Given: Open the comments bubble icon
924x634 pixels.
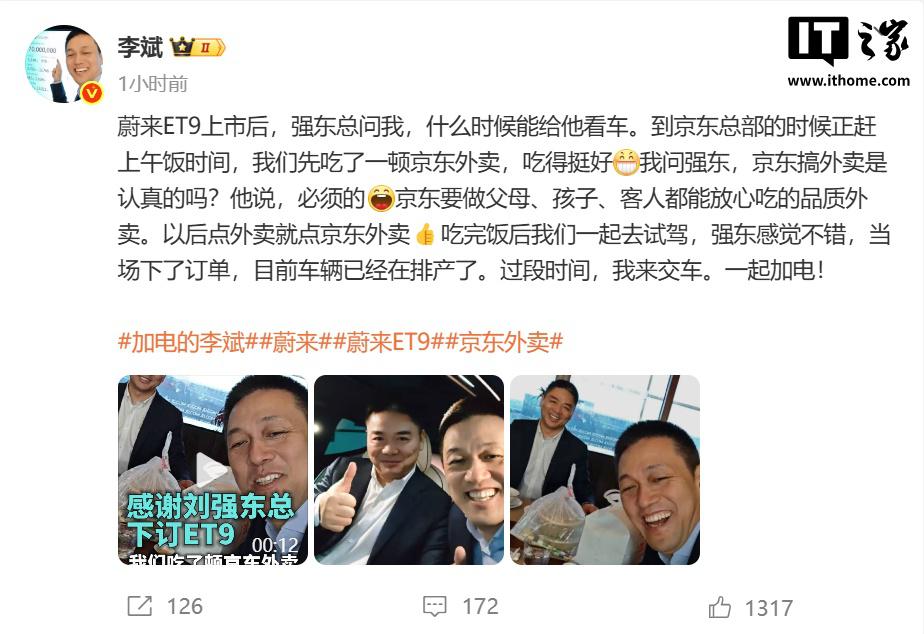Looking at the screenshot, I should click(435, 606).
